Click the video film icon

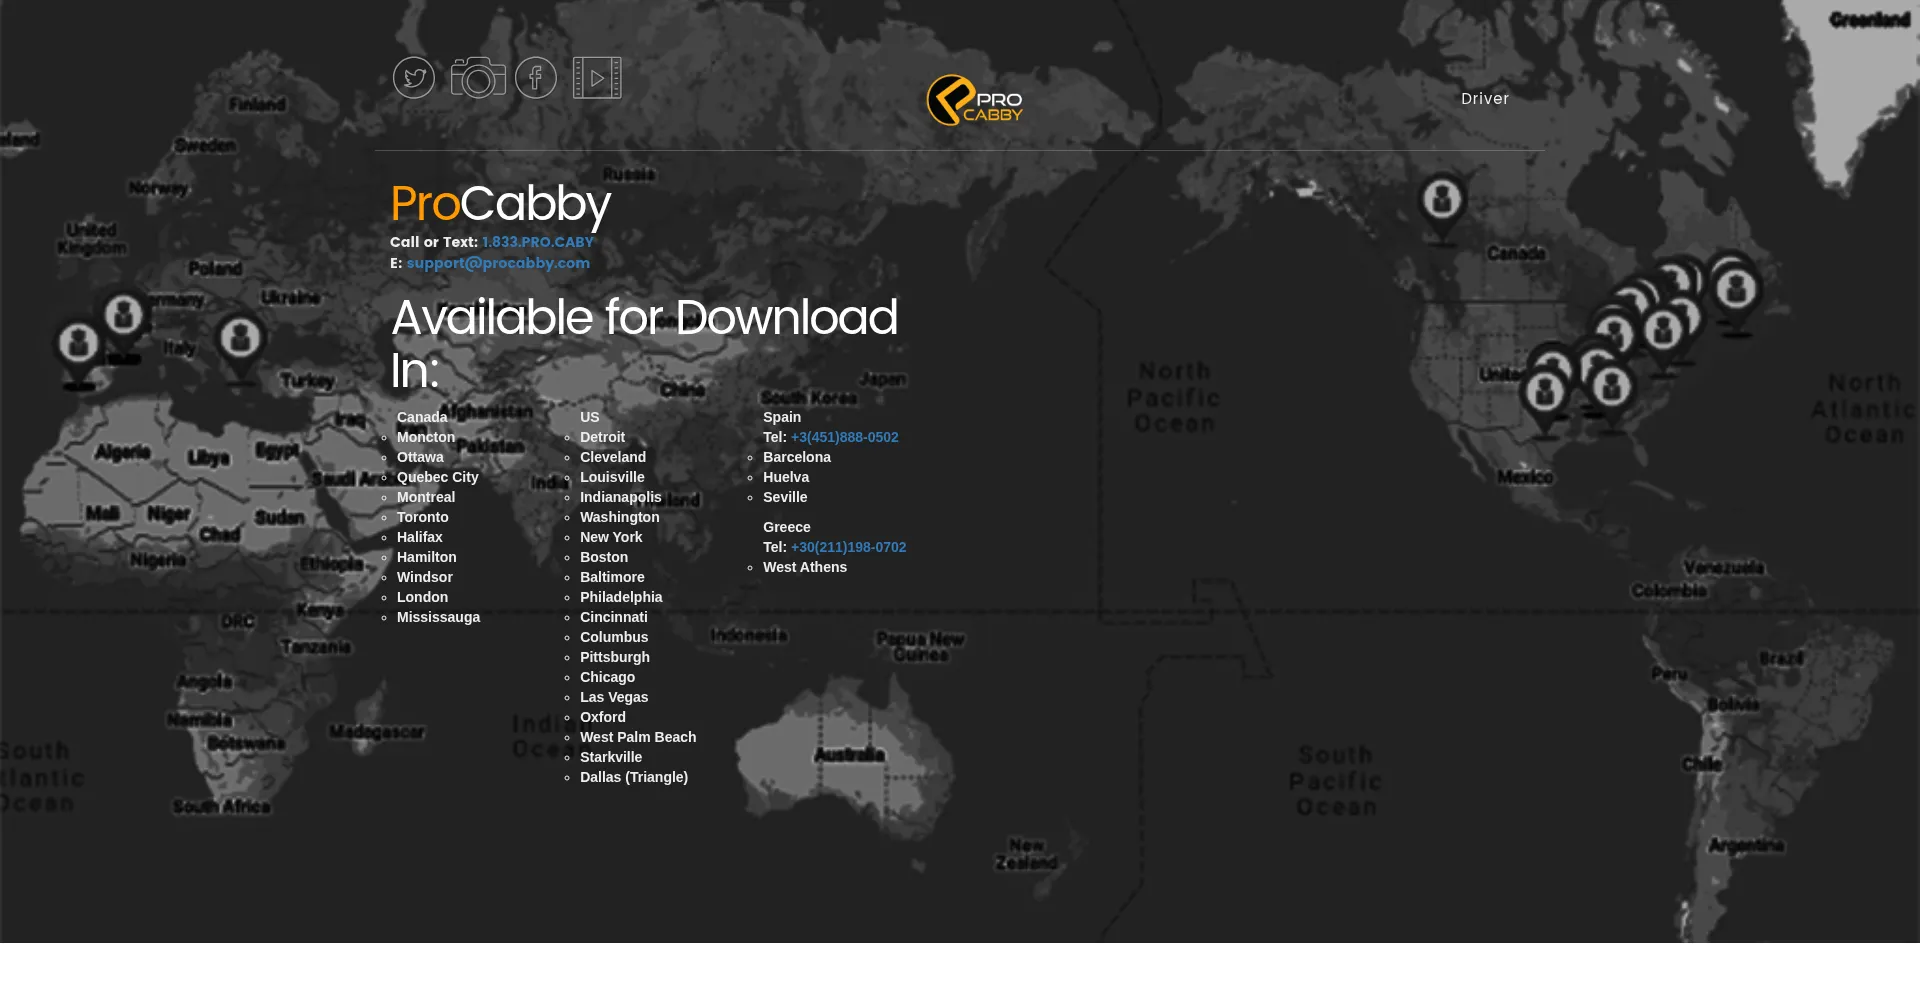[x=597, y=78]
